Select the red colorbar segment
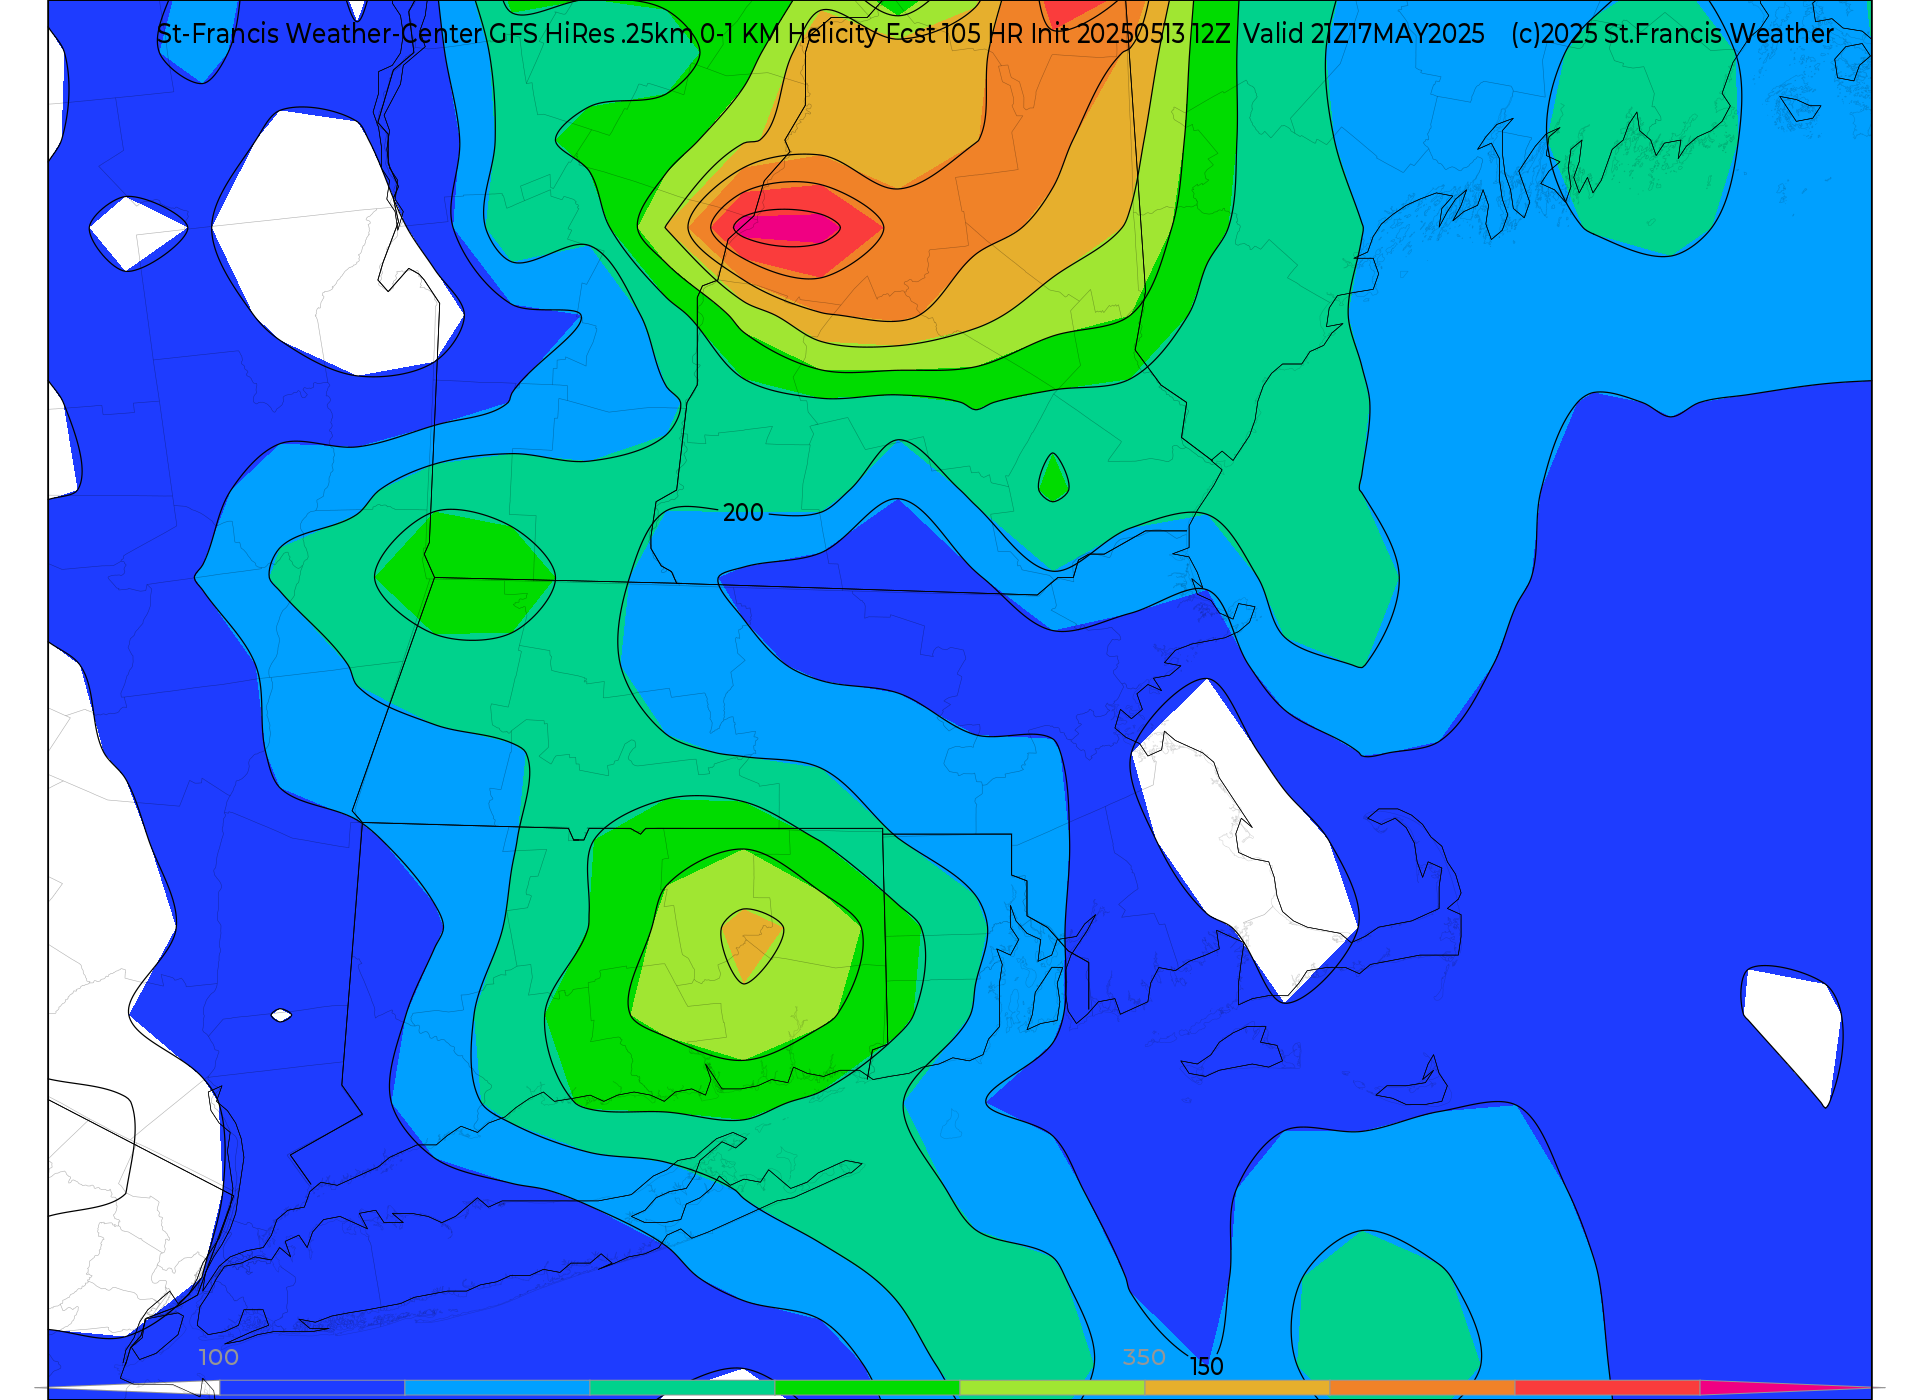Screen dimensions: 1920x1400 pos(1607,1387)
